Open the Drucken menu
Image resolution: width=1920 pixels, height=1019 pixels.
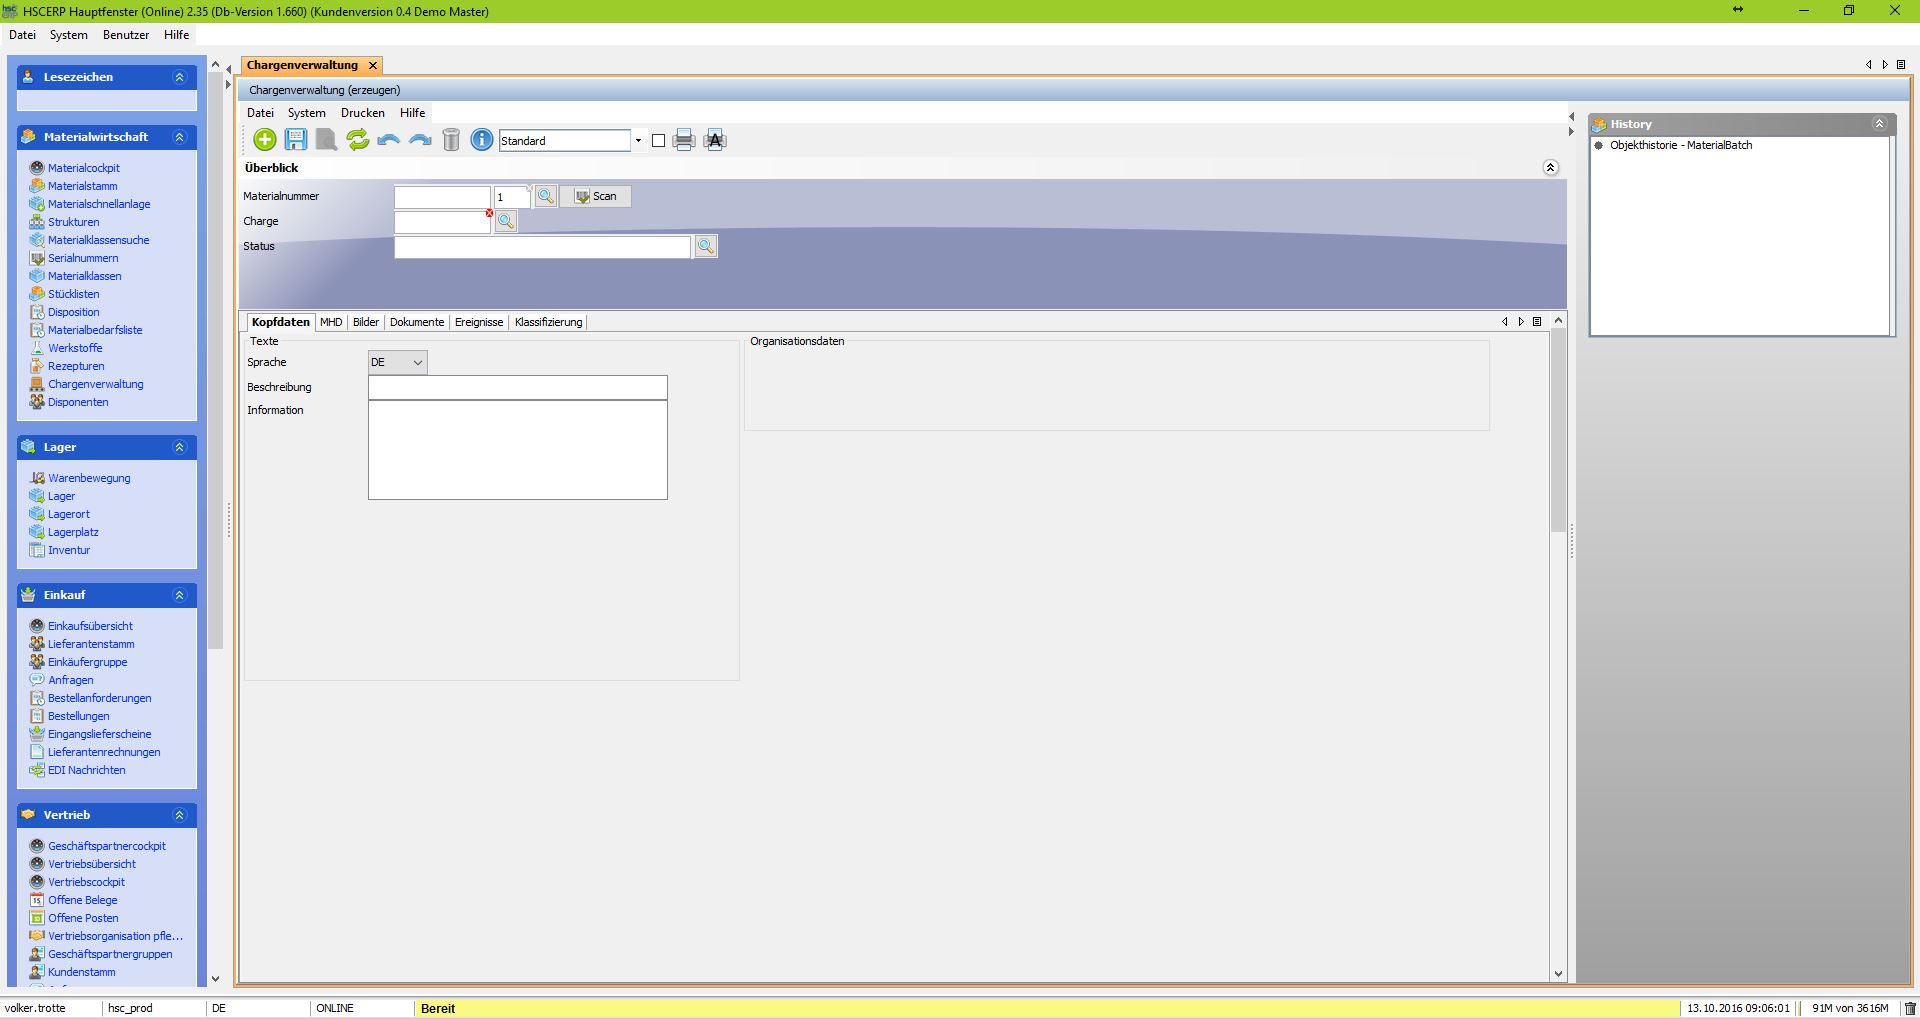(x=362, y=113)
